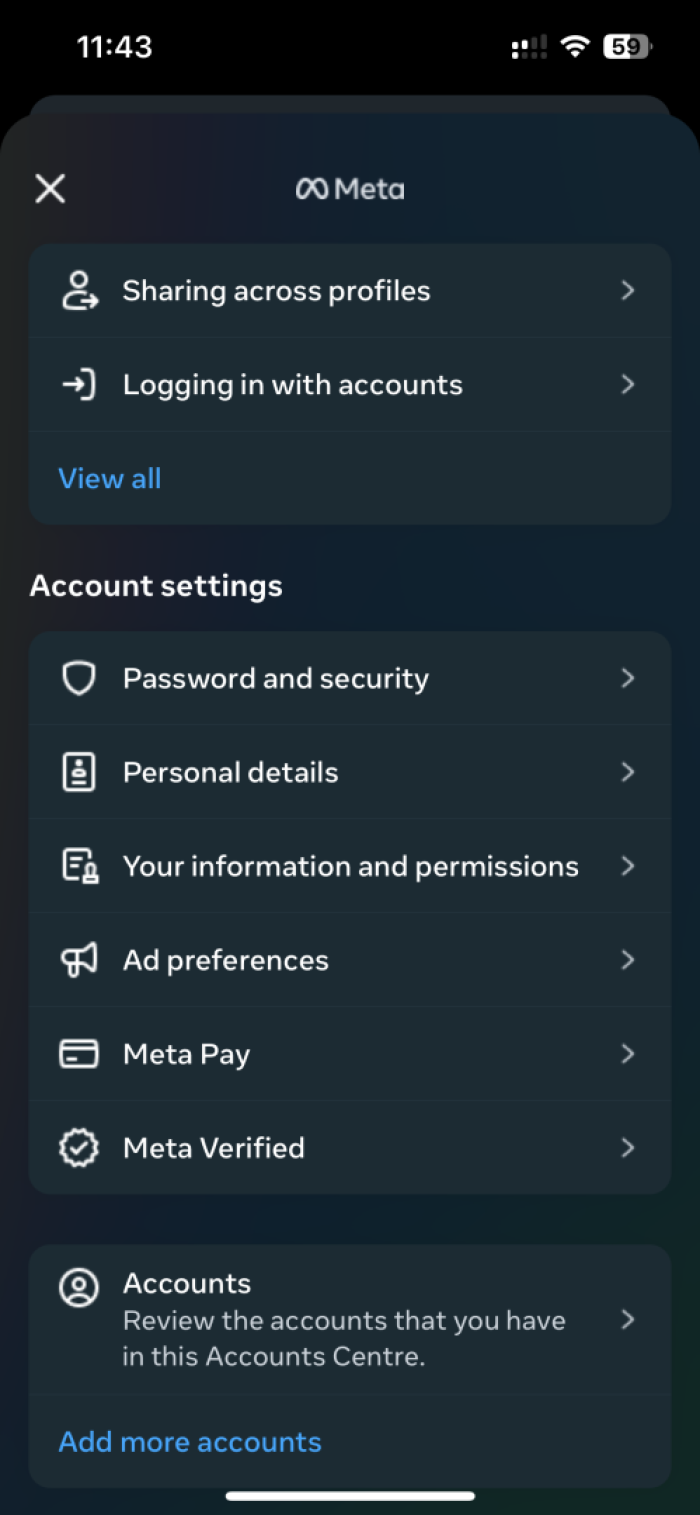Expand the Password and security section

628,678
